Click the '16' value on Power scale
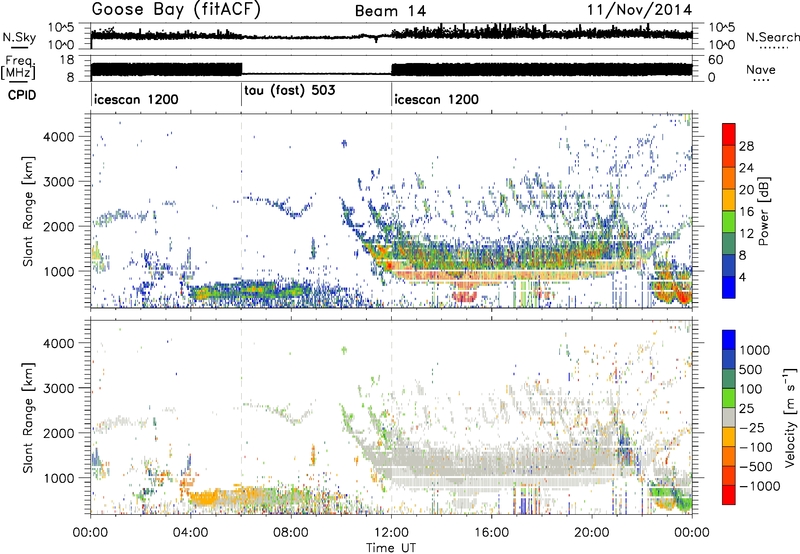 (746, 212)
